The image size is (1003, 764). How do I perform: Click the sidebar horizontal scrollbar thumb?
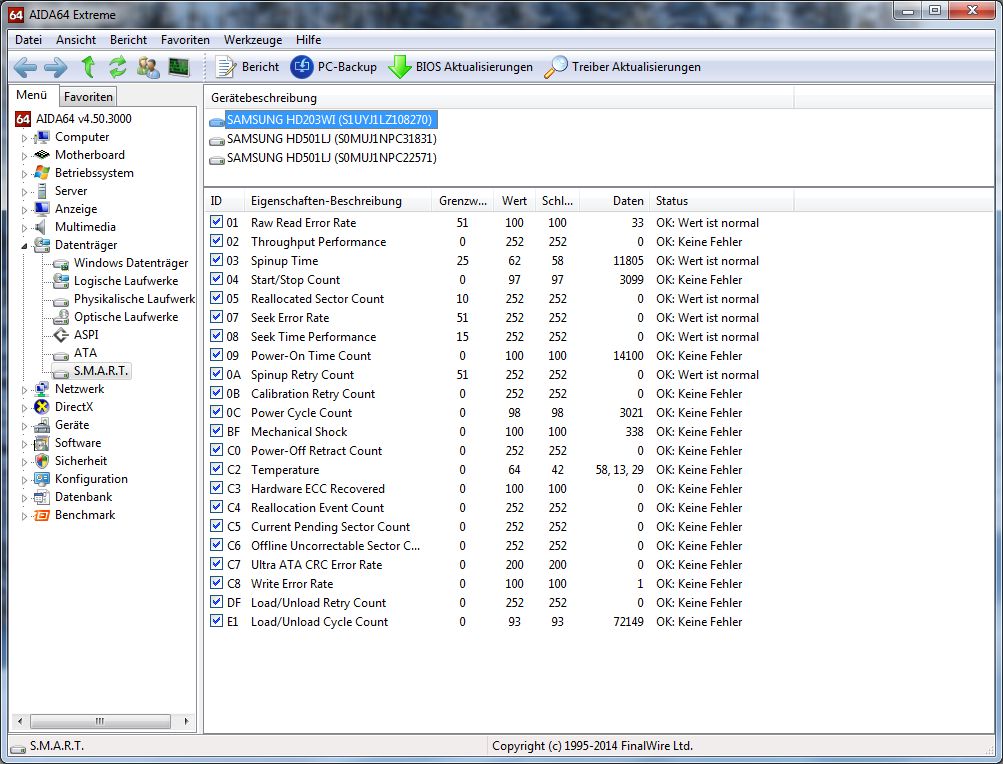point(100,721)
